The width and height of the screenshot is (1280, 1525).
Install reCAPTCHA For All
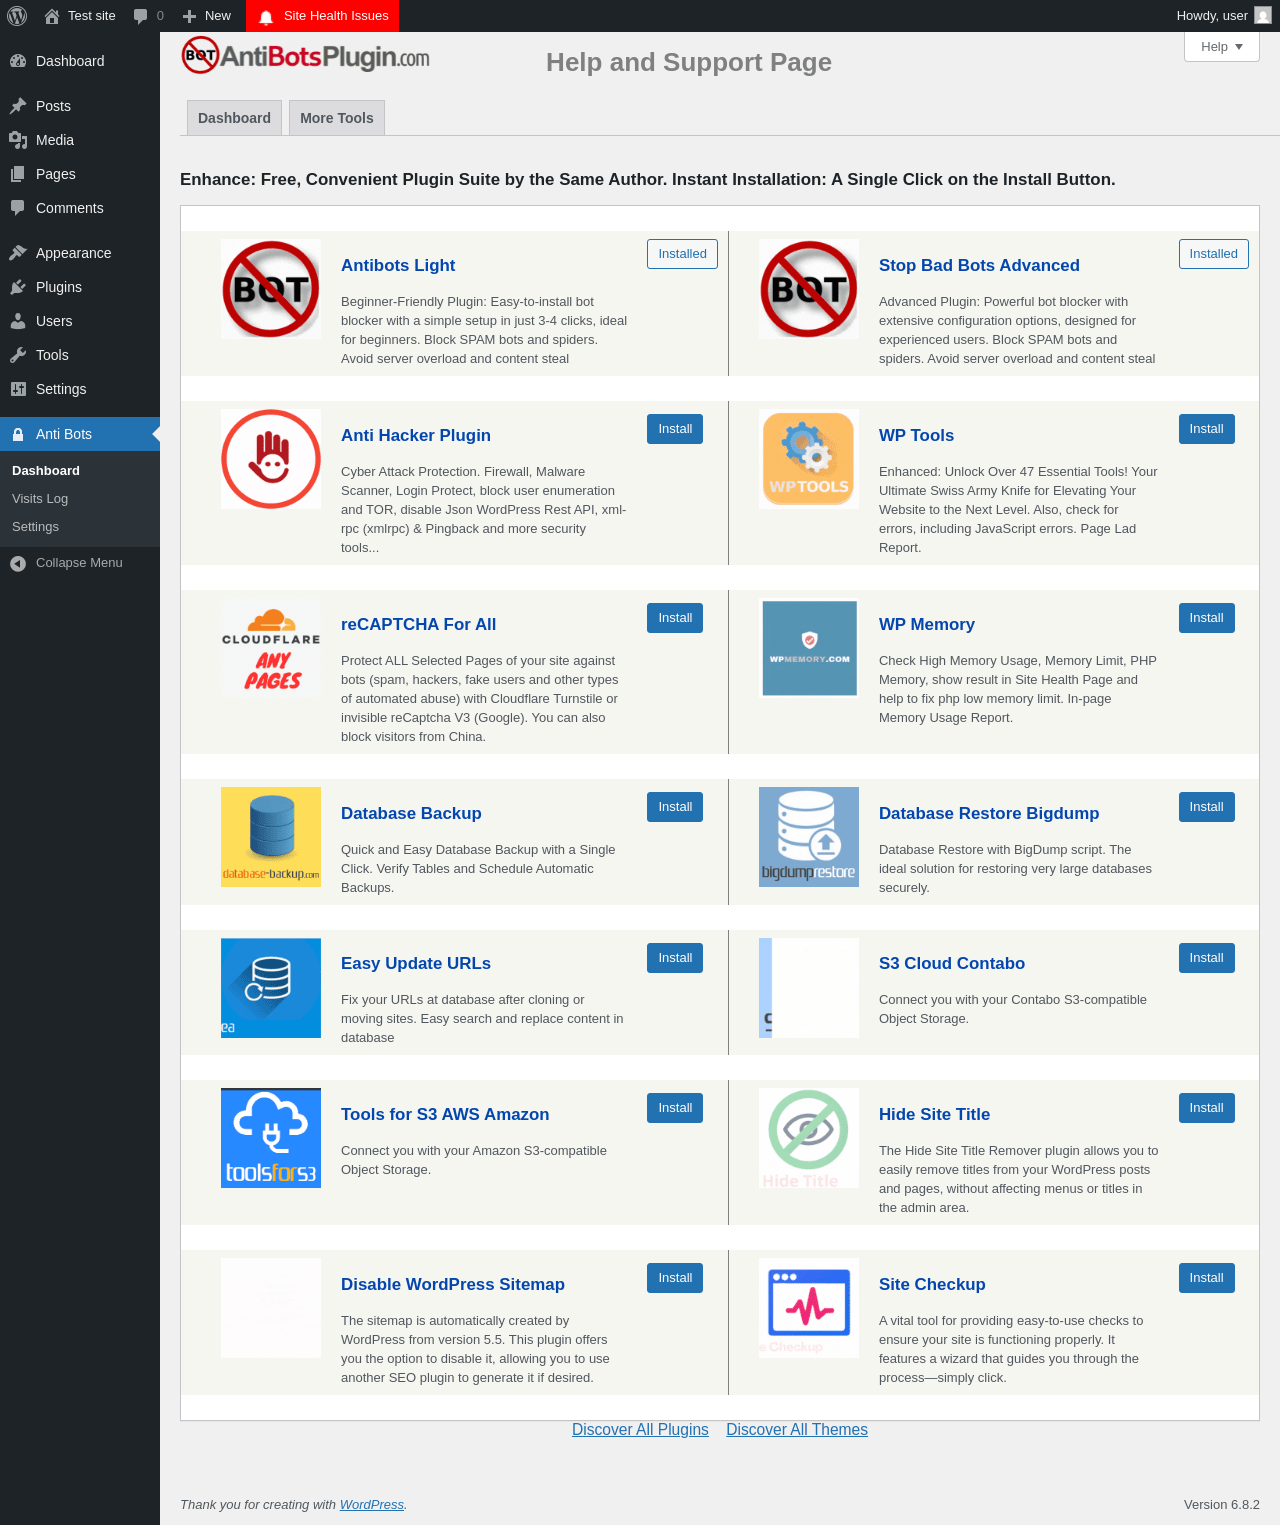[x=675, y=618]
